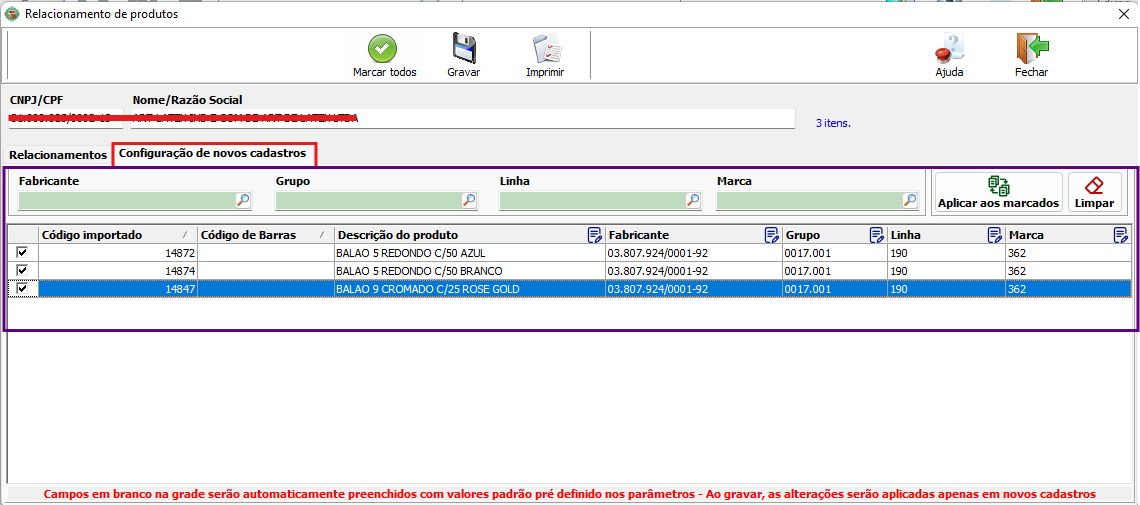
Task: Click the window close X button
Action: [x=1123, y=13]
